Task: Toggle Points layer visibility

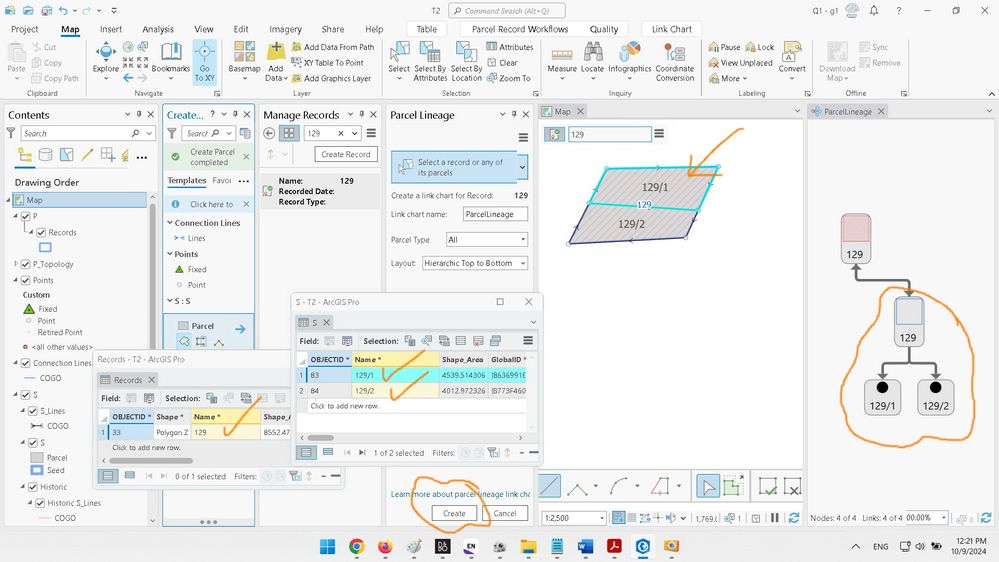Action: click(x=25, y=280)
